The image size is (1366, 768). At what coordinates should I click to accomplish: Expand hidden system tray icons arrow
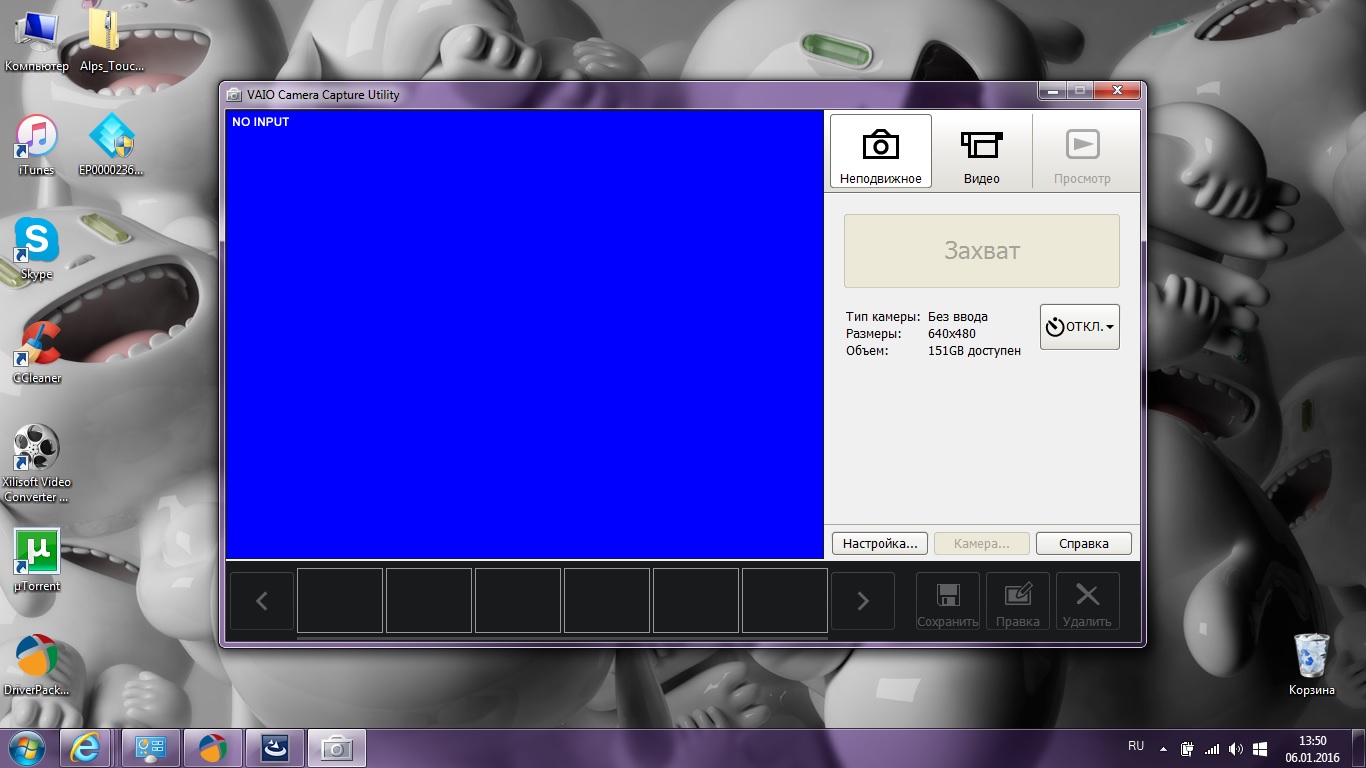(1163, 747)
